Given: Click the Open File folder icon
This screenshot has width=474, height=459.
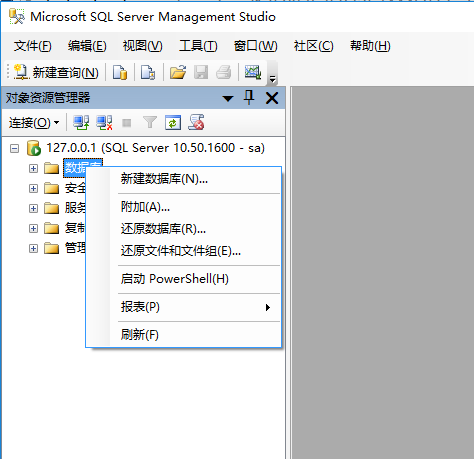Looking at the screenshot, I should tap(178, 72).
